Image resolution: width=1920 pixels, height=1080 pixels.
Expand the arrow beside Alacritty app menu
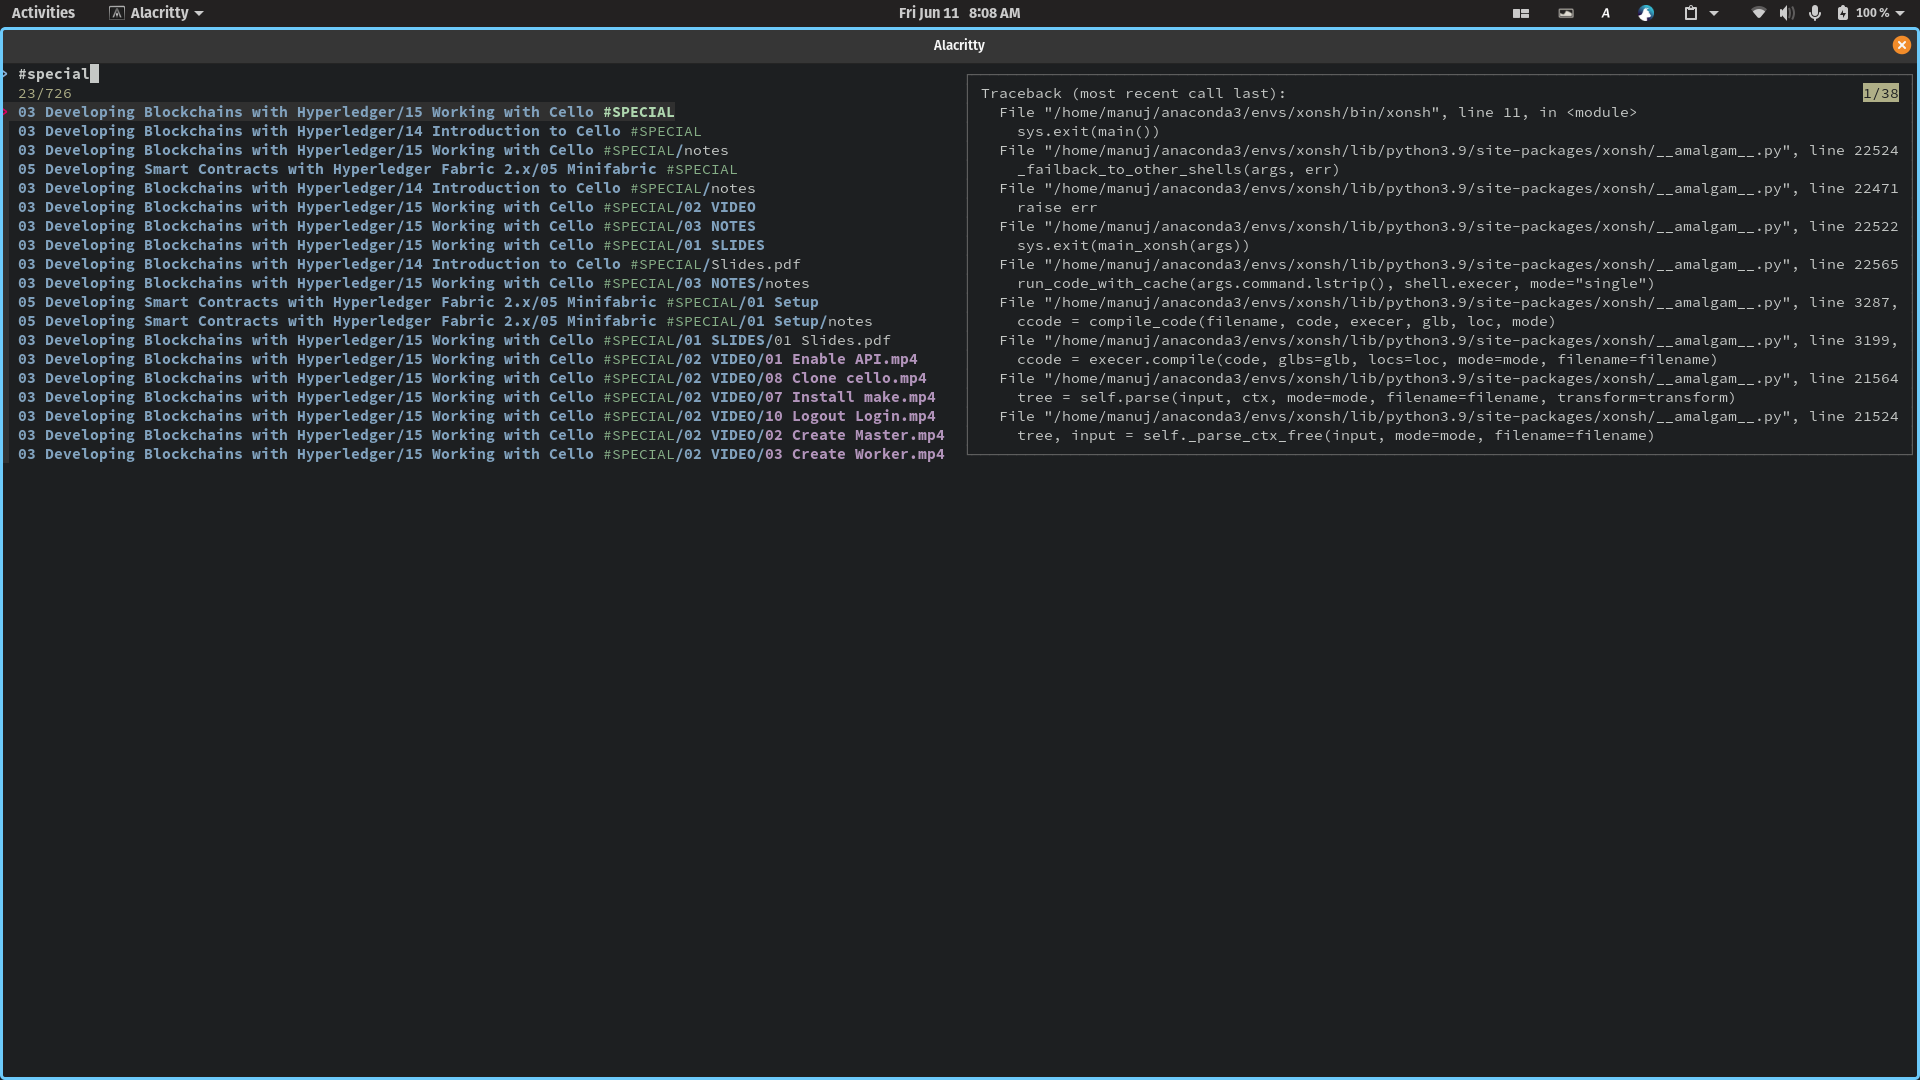(x=199, y=13)
